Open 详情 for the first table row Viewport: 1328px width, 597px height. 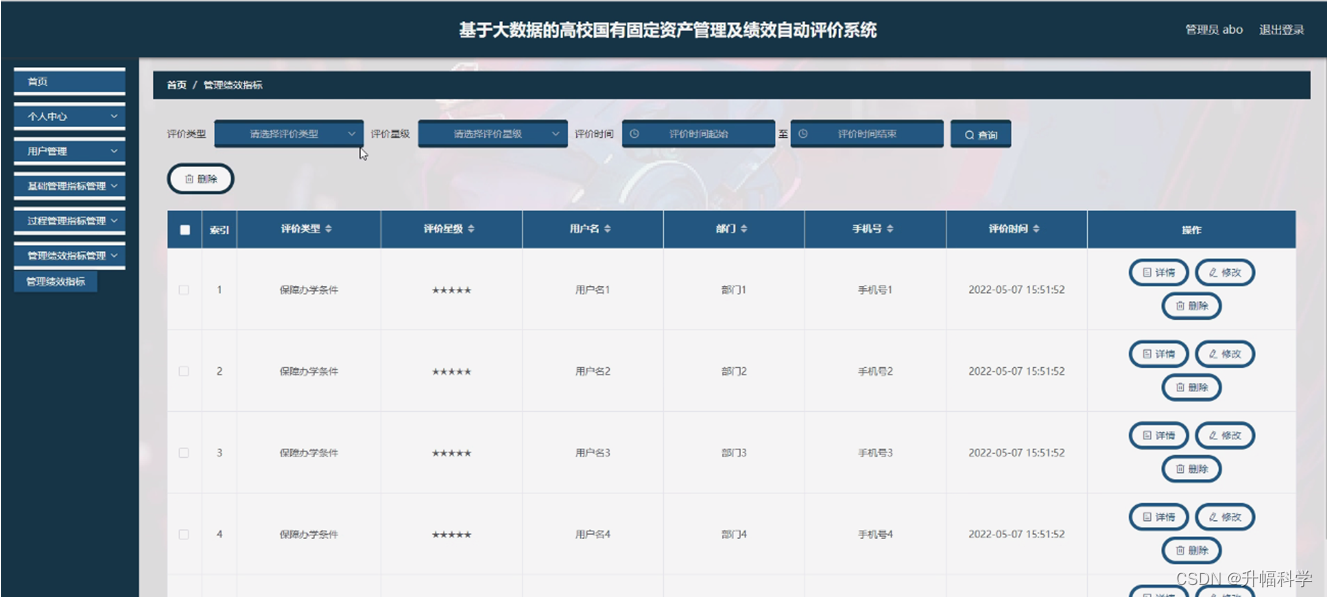click(x=1157, y=271)
